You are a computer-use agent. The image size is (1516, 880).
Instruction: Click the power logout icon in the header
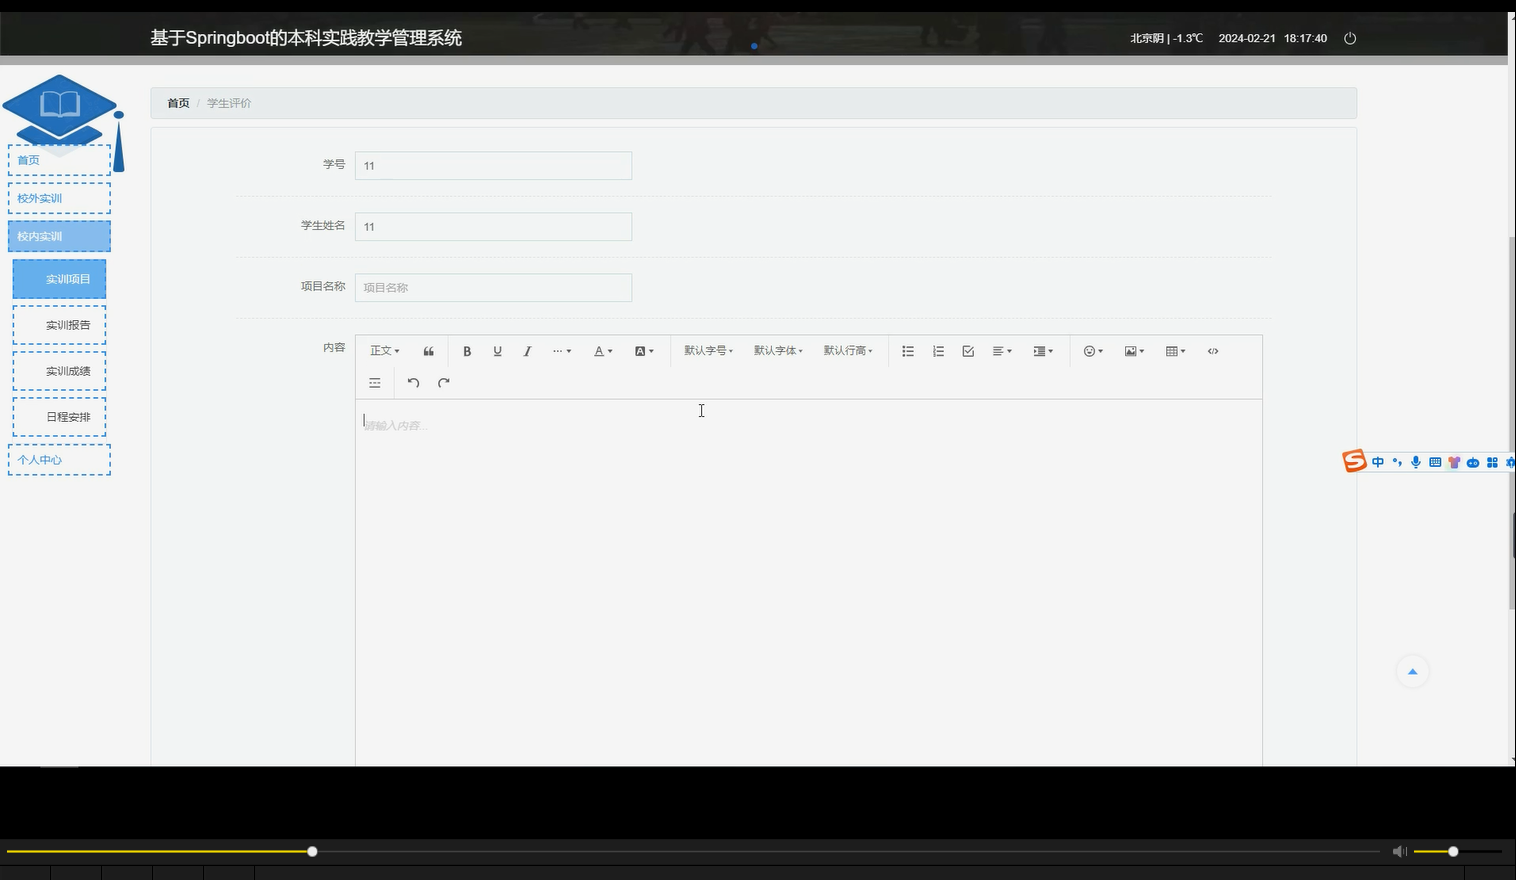tap(1350, 38)
